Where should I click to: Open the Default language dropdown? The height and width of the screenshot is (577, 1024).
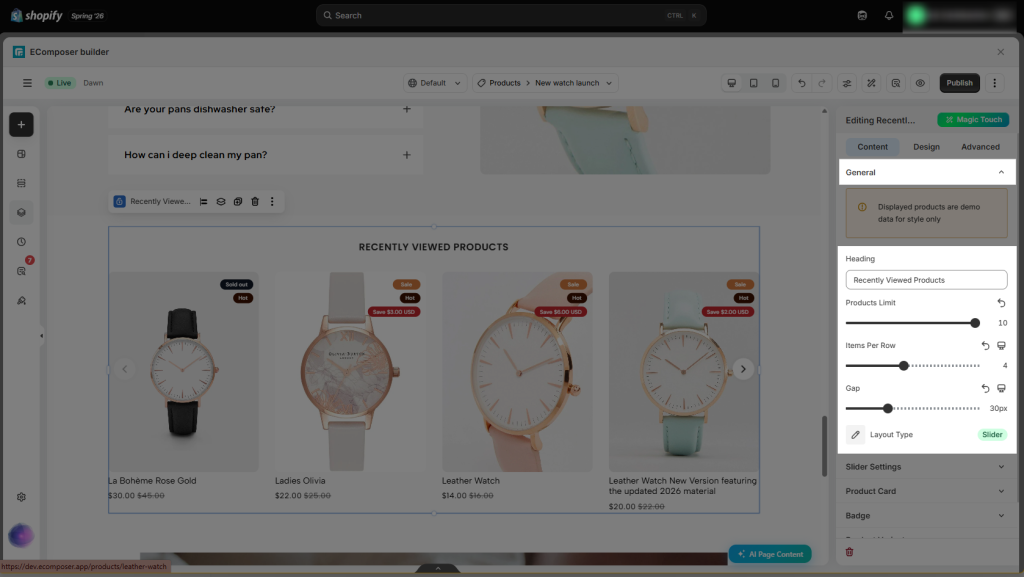coord(435,83)
